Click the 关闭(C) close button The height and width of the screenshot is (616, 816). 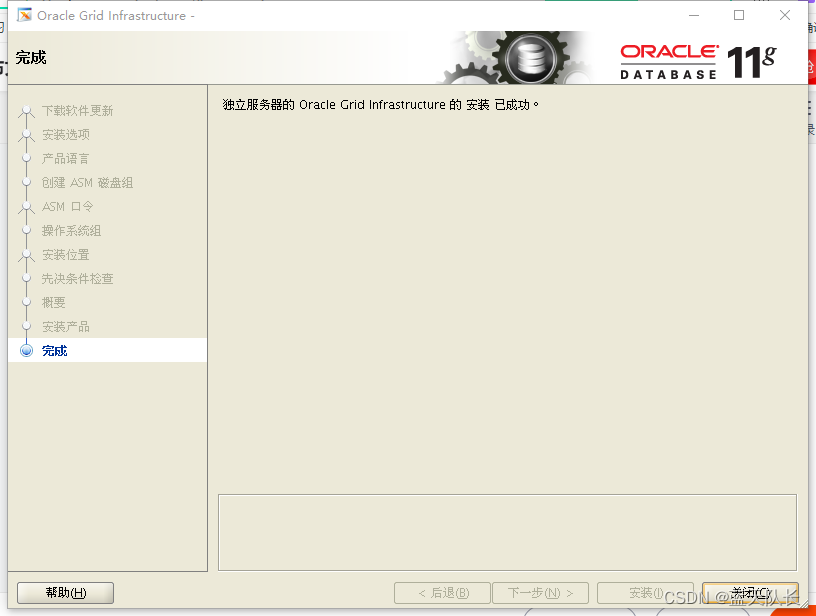(750, 593)
